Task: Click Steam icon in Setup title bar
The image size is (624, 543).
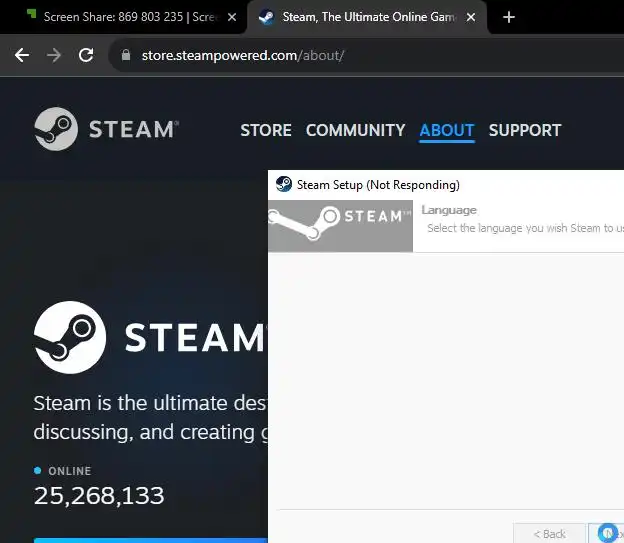Action: point(284,184)
